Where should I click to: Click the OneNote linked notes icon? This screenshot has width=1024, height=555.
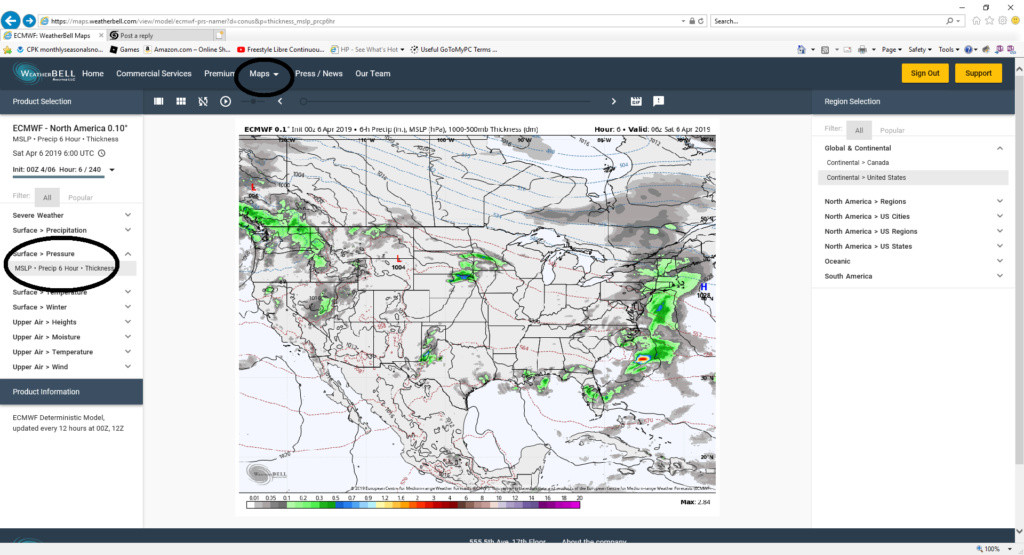1011,50
